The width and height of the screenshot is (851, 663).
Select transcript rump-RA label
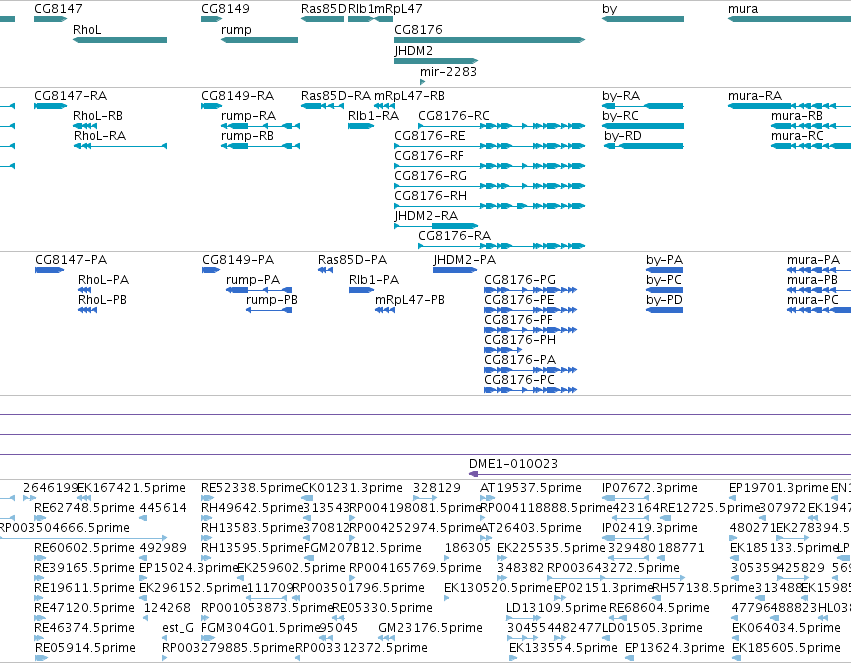249,116
